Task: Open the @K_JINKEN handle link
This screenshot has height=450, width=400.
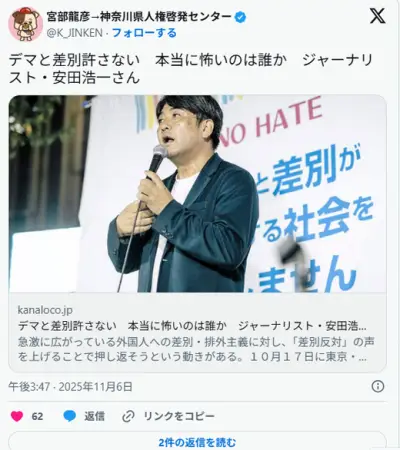Action: (x=75, y=33)
